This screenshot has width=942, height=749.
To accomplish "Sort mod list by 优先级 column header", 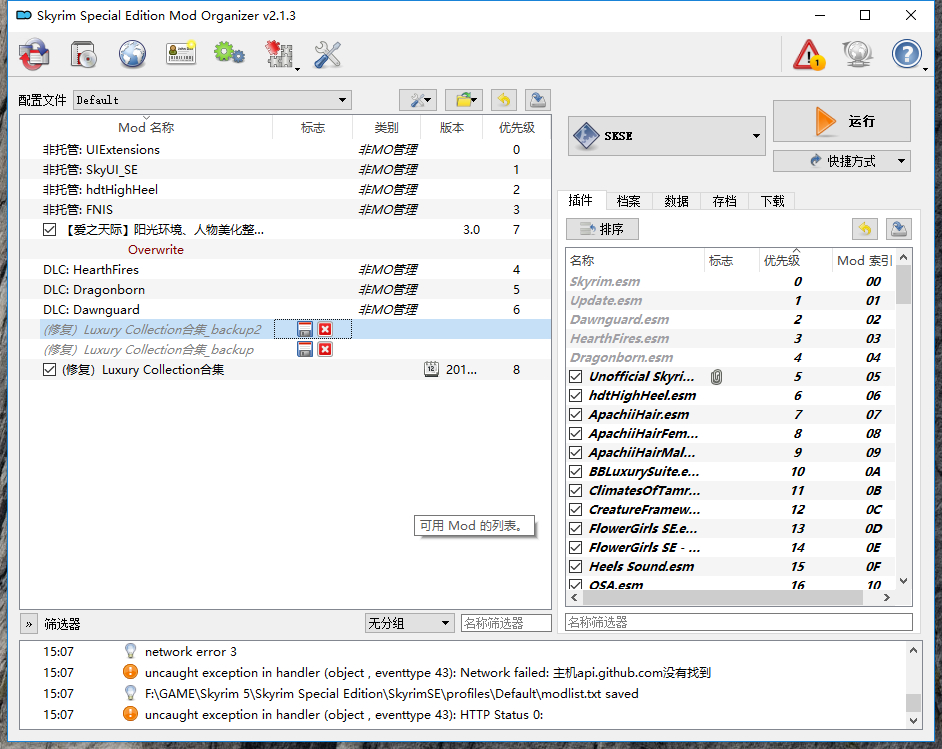I will click(516, 127).
